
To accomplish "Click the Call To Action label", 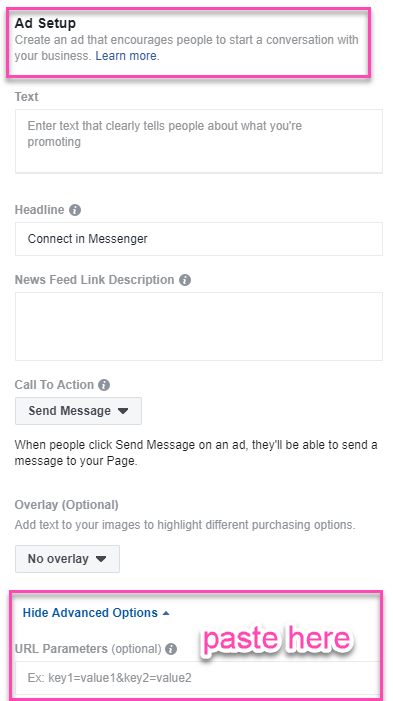I will [54, 385].
